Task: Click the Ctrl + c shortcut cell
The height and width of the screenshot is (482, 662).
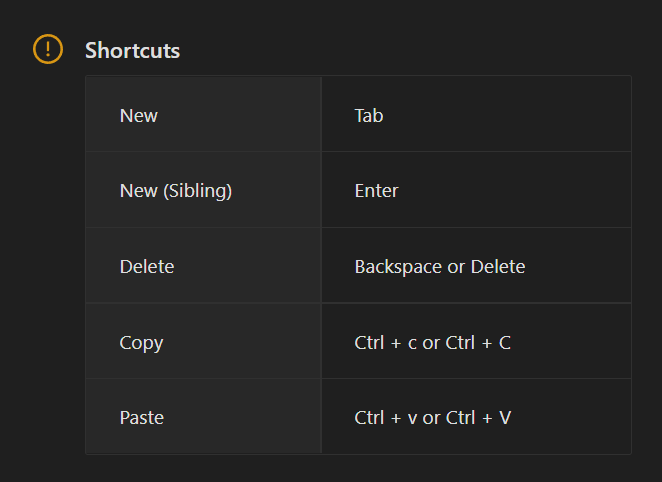Action: (476, 342)
